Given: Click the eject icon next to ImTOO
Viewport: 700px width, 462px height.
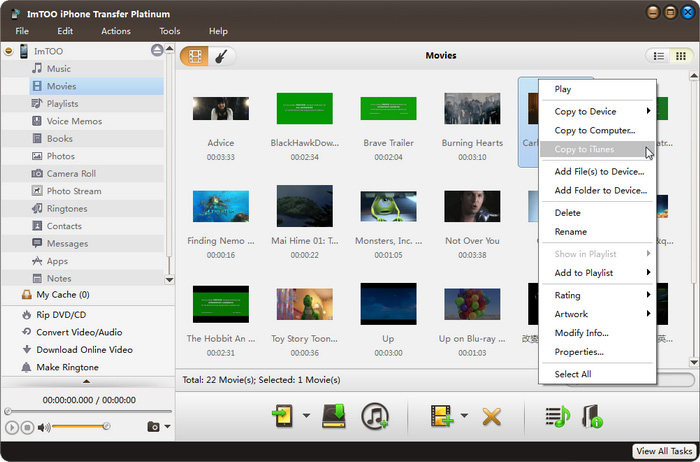Looking at the screenshot, I should pos(157,50).
